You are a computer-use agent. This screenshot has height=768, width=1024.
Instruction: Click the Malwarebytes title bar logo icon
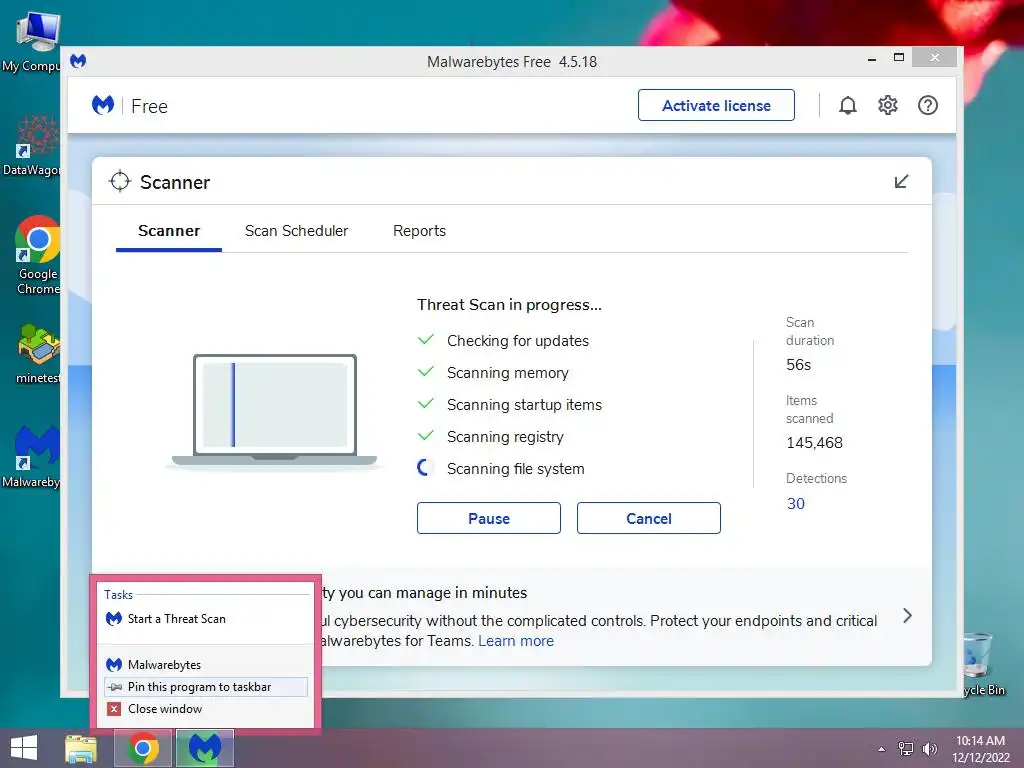(78, 61)
